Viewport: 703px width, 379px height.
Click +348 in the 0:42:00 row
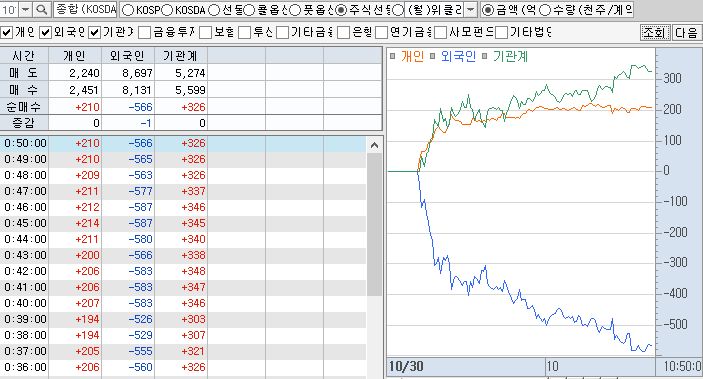click(x=193, y=271)
